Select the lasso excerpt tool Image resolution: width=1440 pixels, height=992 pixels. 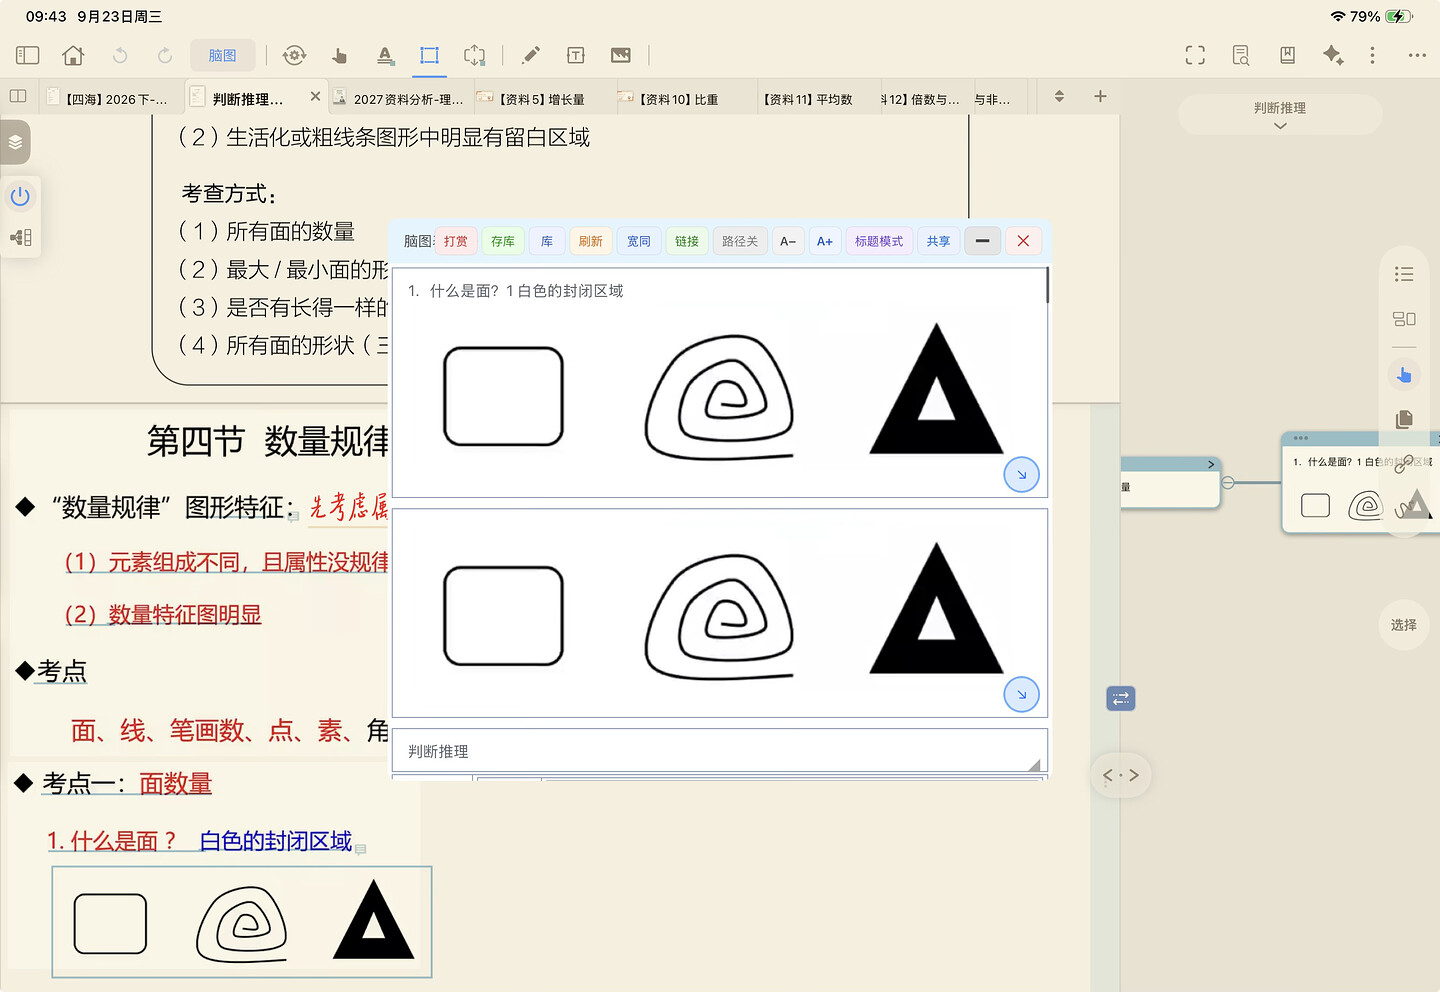pyautogui.click(x=474, y=55)
